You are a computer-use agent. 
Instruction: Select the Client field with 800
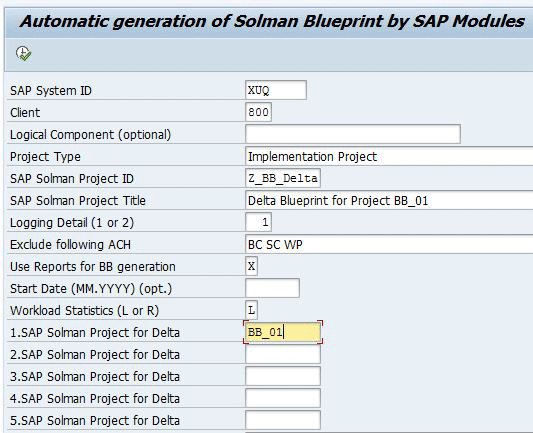[258, 112]
